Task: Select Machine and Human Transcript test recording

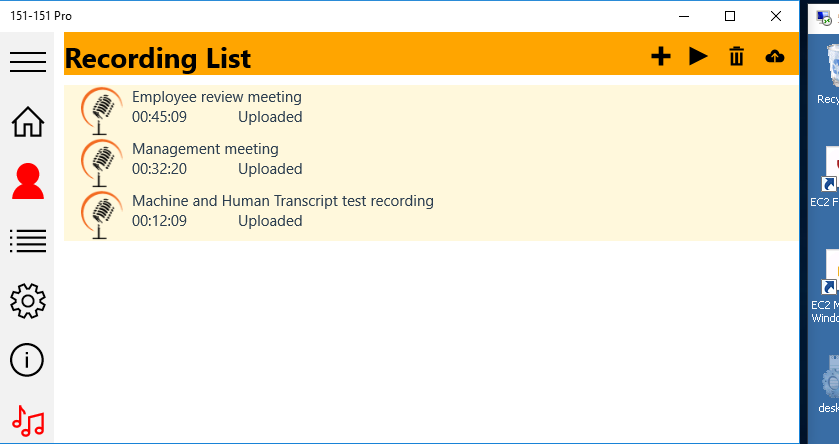Action: 283,201
